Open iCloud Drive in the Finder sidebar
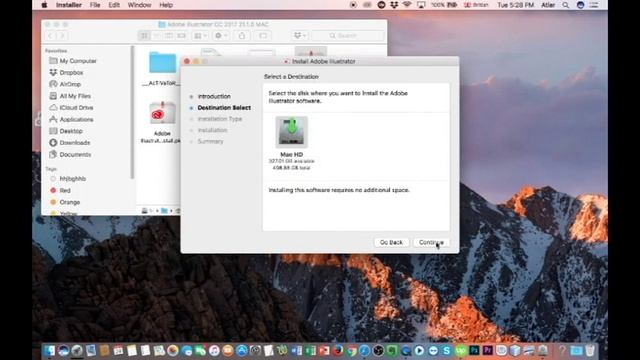640x360 pixels. (76, 108)
